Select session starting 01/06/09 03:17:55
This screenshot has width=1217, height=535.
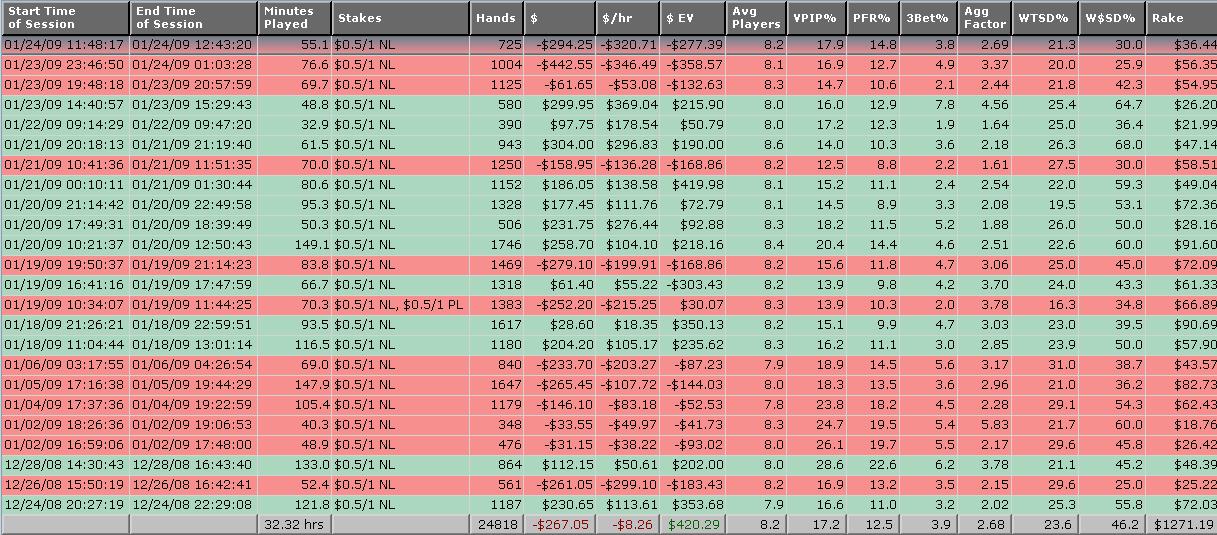608,365
